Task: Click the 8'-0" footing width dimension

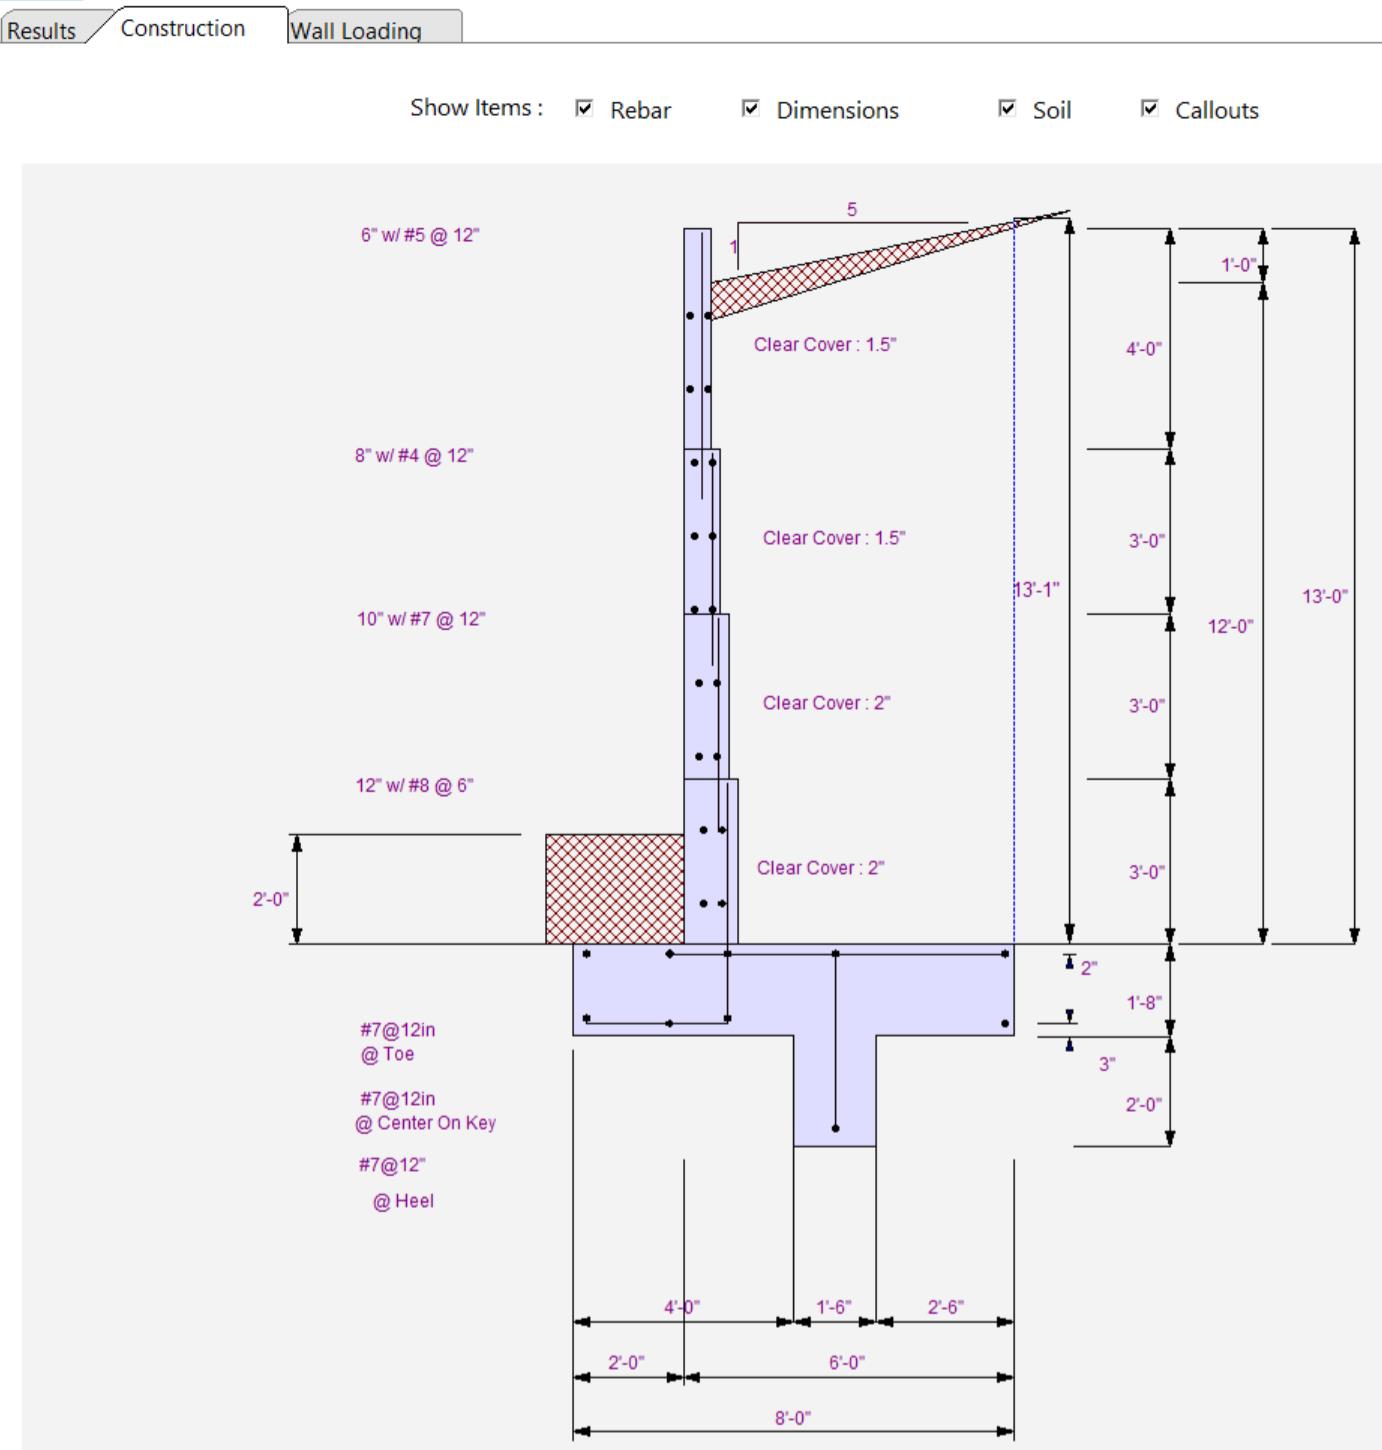Action: click(x=793, y=1418)
